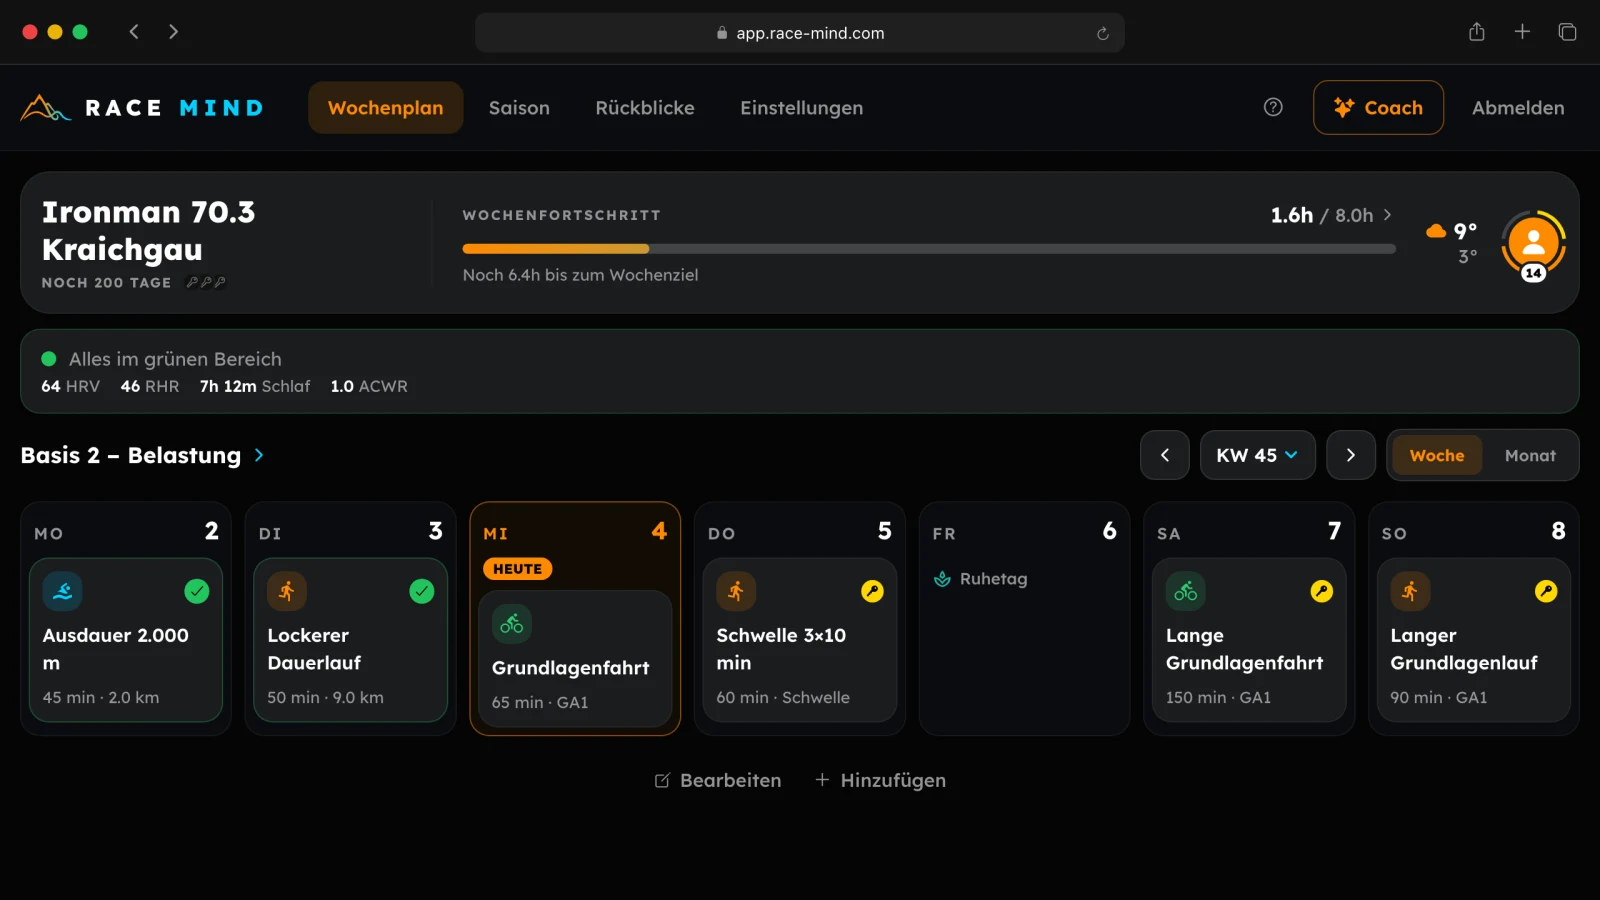Open the KW 45 week dropdown
The height and width of the screenshot is (900, 1600).
click(1257, 455)
